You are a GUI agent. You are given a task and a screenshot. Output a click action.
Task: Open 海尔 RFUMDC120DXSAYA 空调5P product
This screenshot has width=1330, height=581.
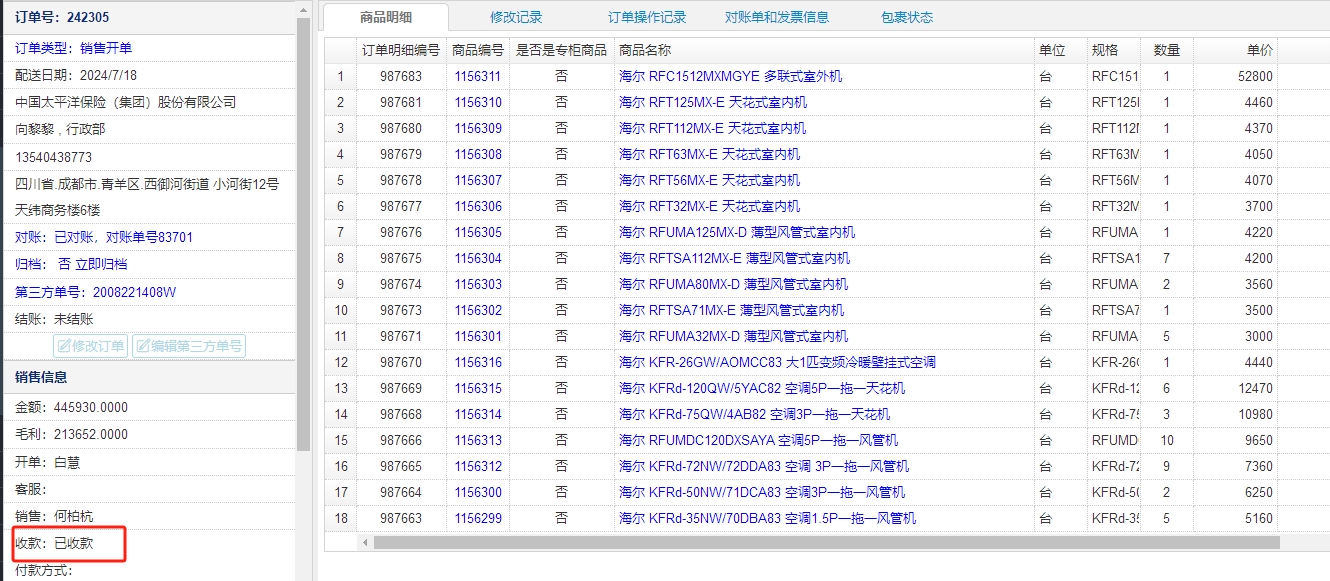pyautogui.click(x=758, y=440)
